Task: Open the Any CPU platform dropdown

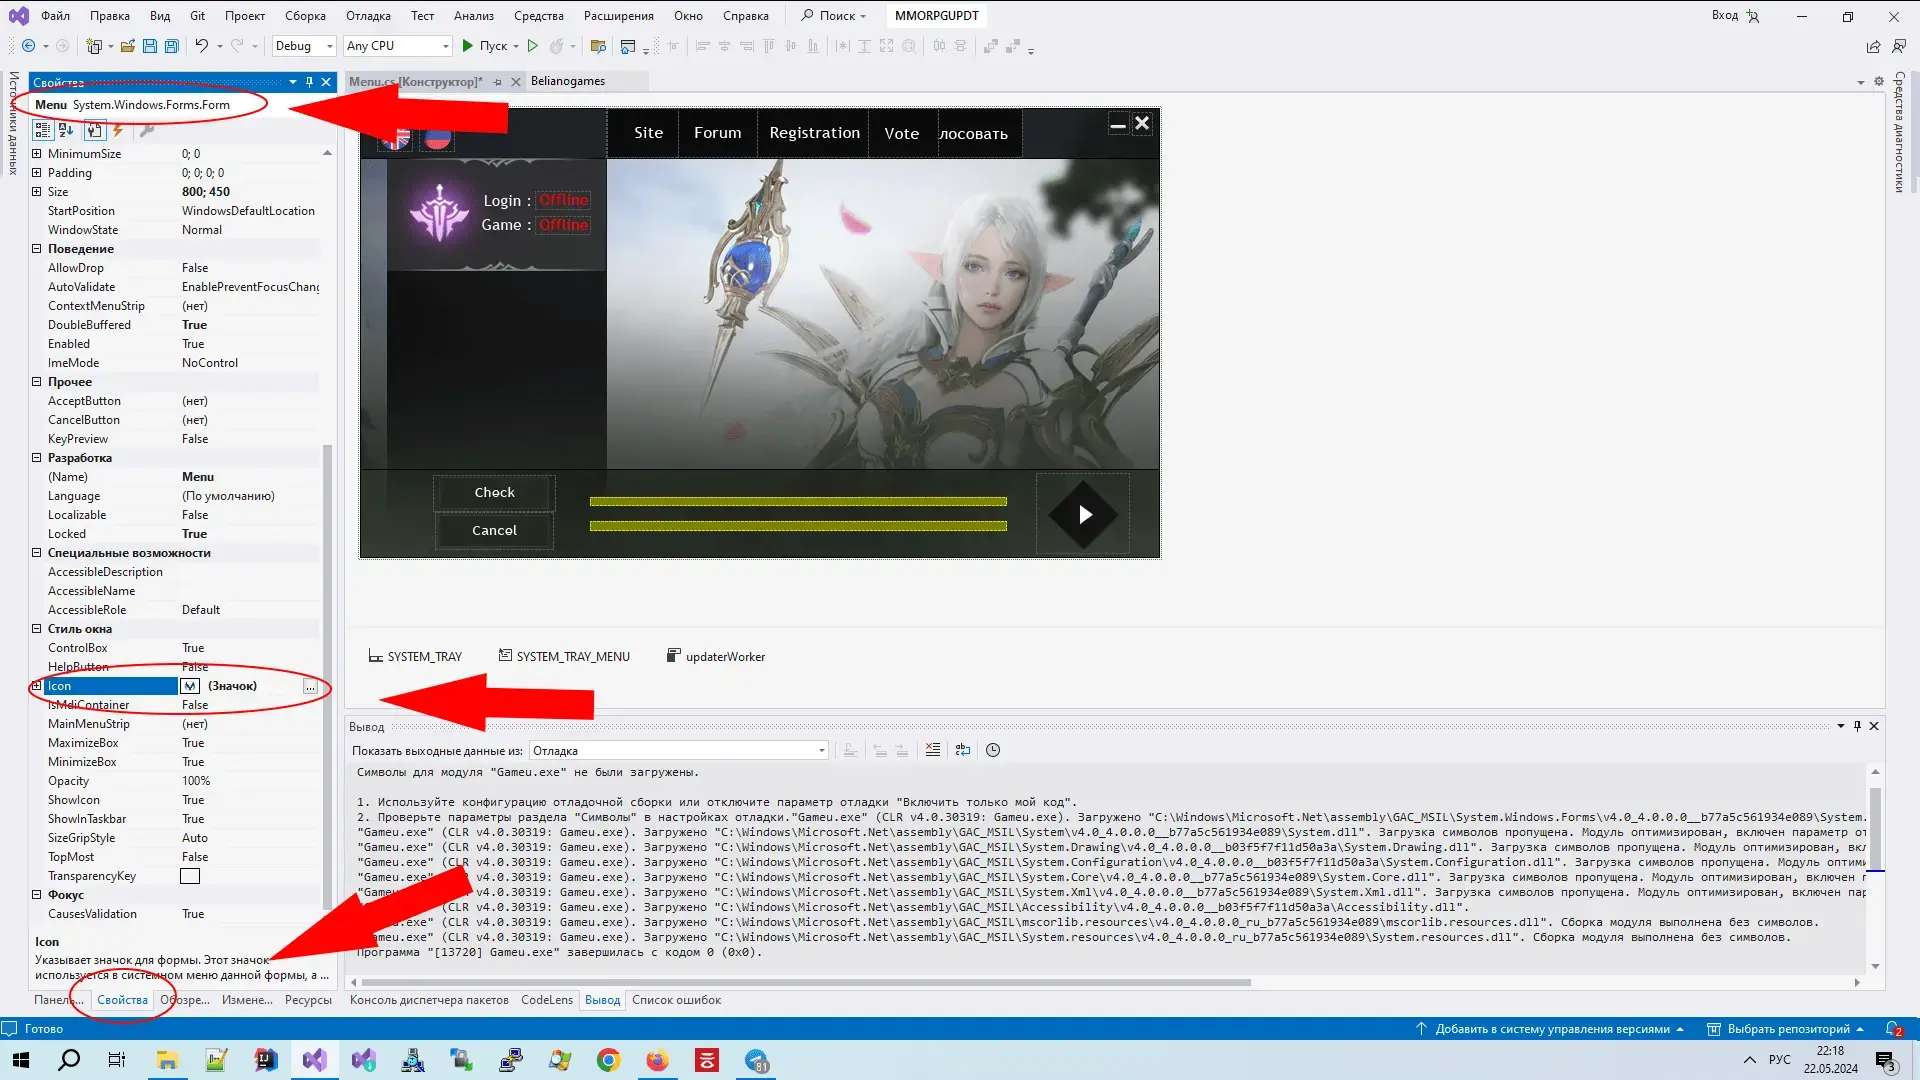Action: pyautogui.click(x=398, y=46)
